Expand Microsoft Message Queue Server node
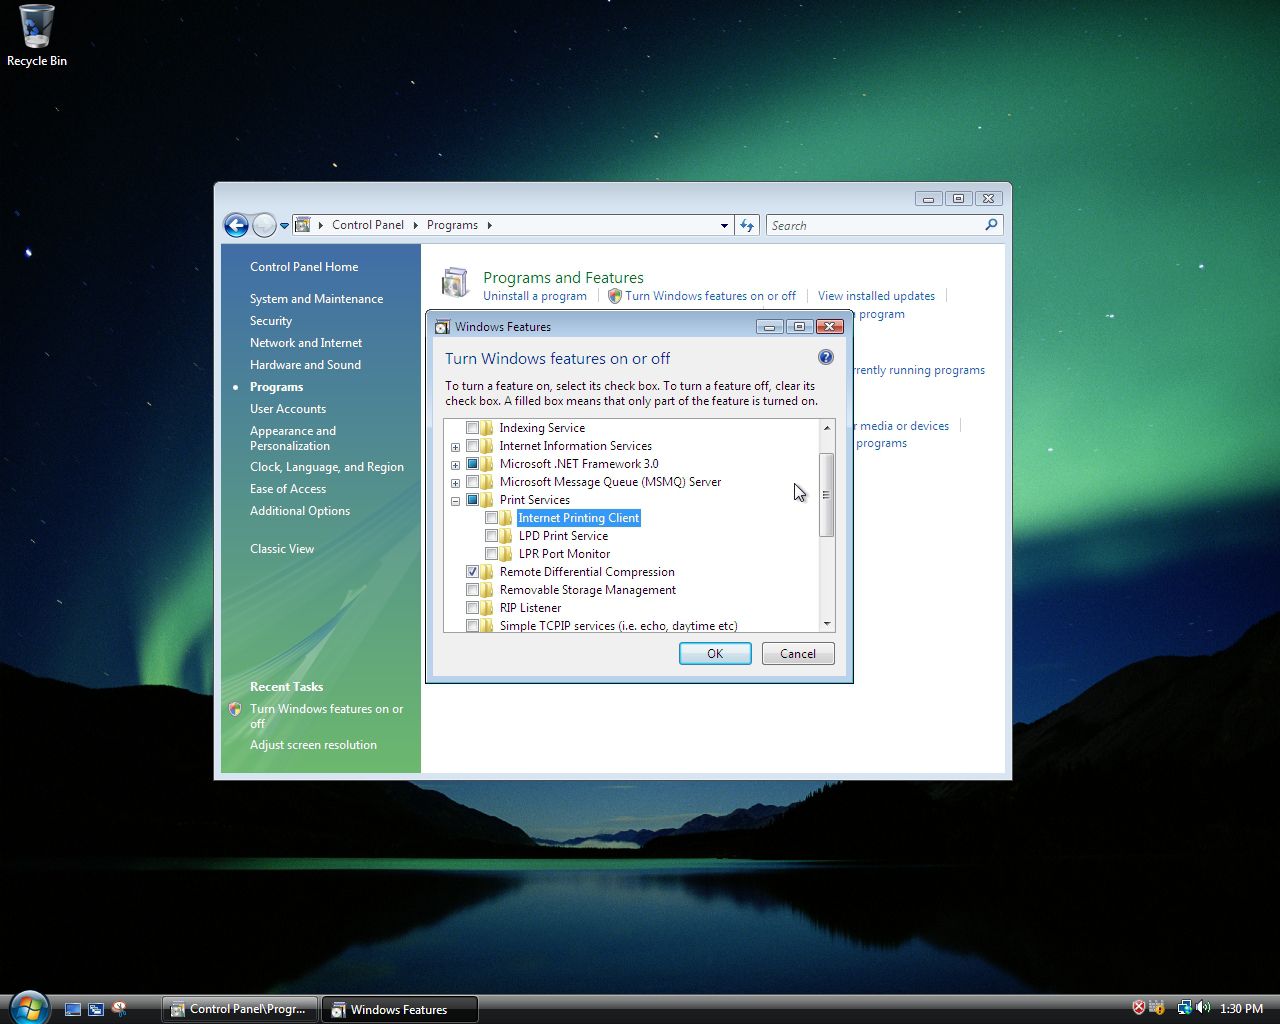Viewport: 1280px width, 1024px height. [x=455, y=483]
